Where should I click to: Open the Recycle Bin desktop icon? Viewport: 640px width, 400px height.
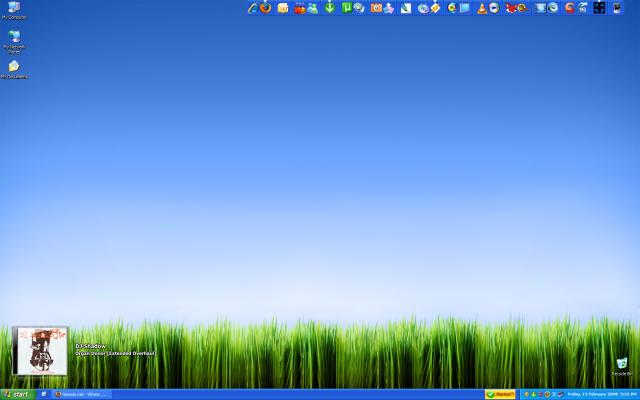tap(622, 367)
